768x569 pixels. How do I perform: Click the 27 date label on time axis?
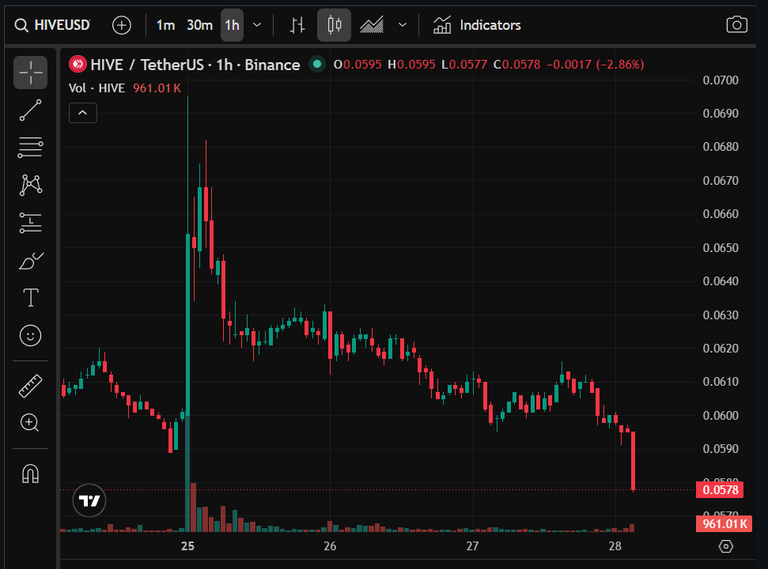(x=472, y=546)
